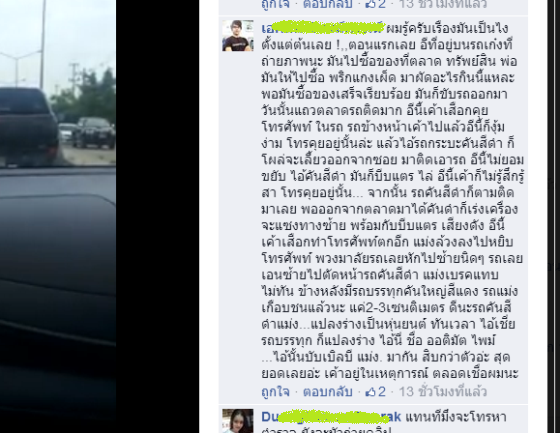Click the thumbs-up icon below the long comment

tap(370, 392)
